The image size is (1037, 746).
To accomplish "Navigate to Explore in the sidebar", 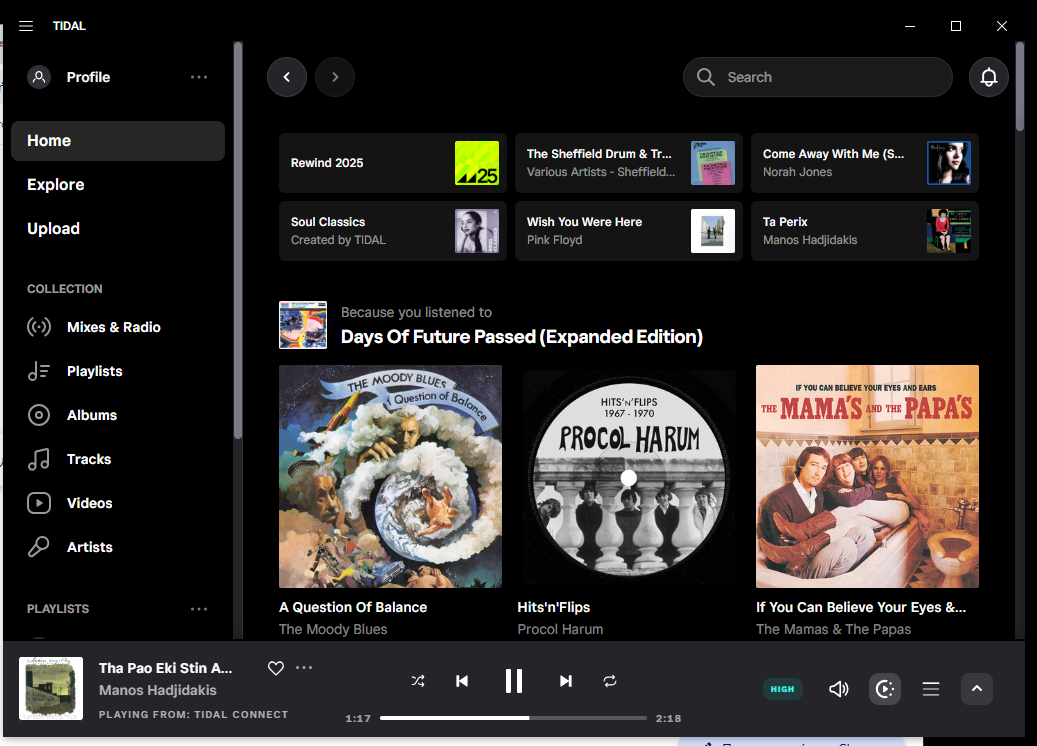I will coord(55,184).
